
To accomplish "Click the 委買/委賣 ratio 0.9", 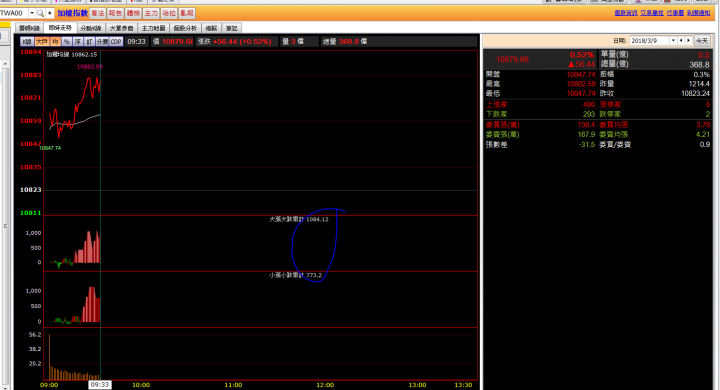I will coord(705,144).
